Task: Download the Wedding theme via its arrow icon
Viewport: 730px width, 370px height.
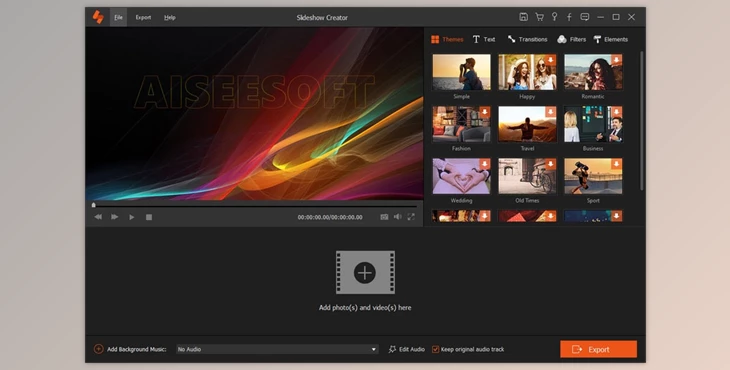Action: point(485,164)
